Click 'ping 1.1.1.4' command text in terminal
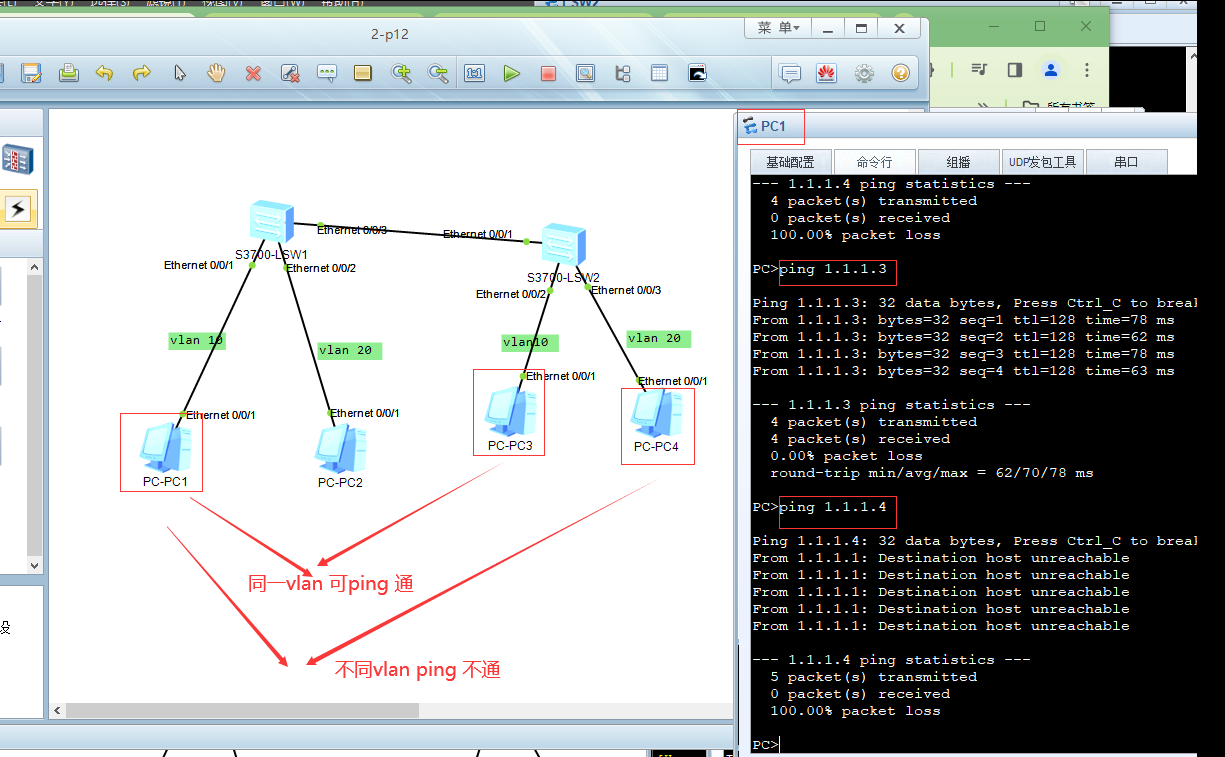 pyautogui.click(x=833, y=507)
